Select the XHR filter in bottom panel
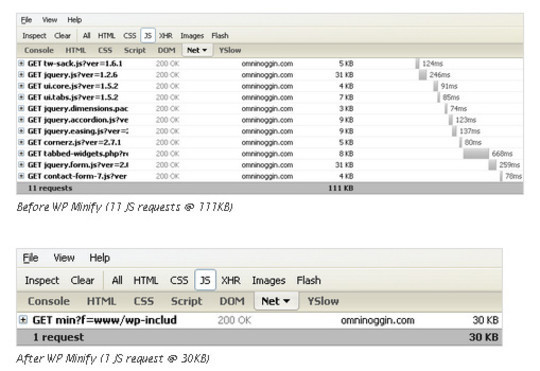 point(231,280)
